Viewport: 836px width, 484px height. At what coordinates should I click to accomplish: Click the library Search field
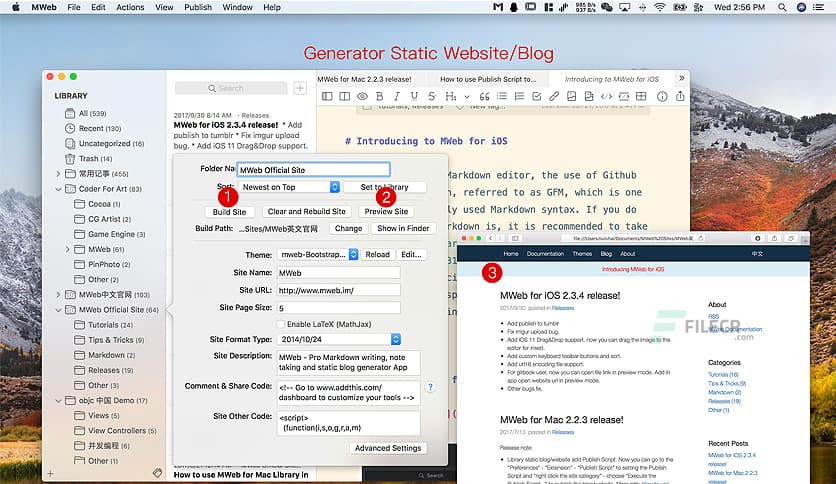[x=231, y=88]
